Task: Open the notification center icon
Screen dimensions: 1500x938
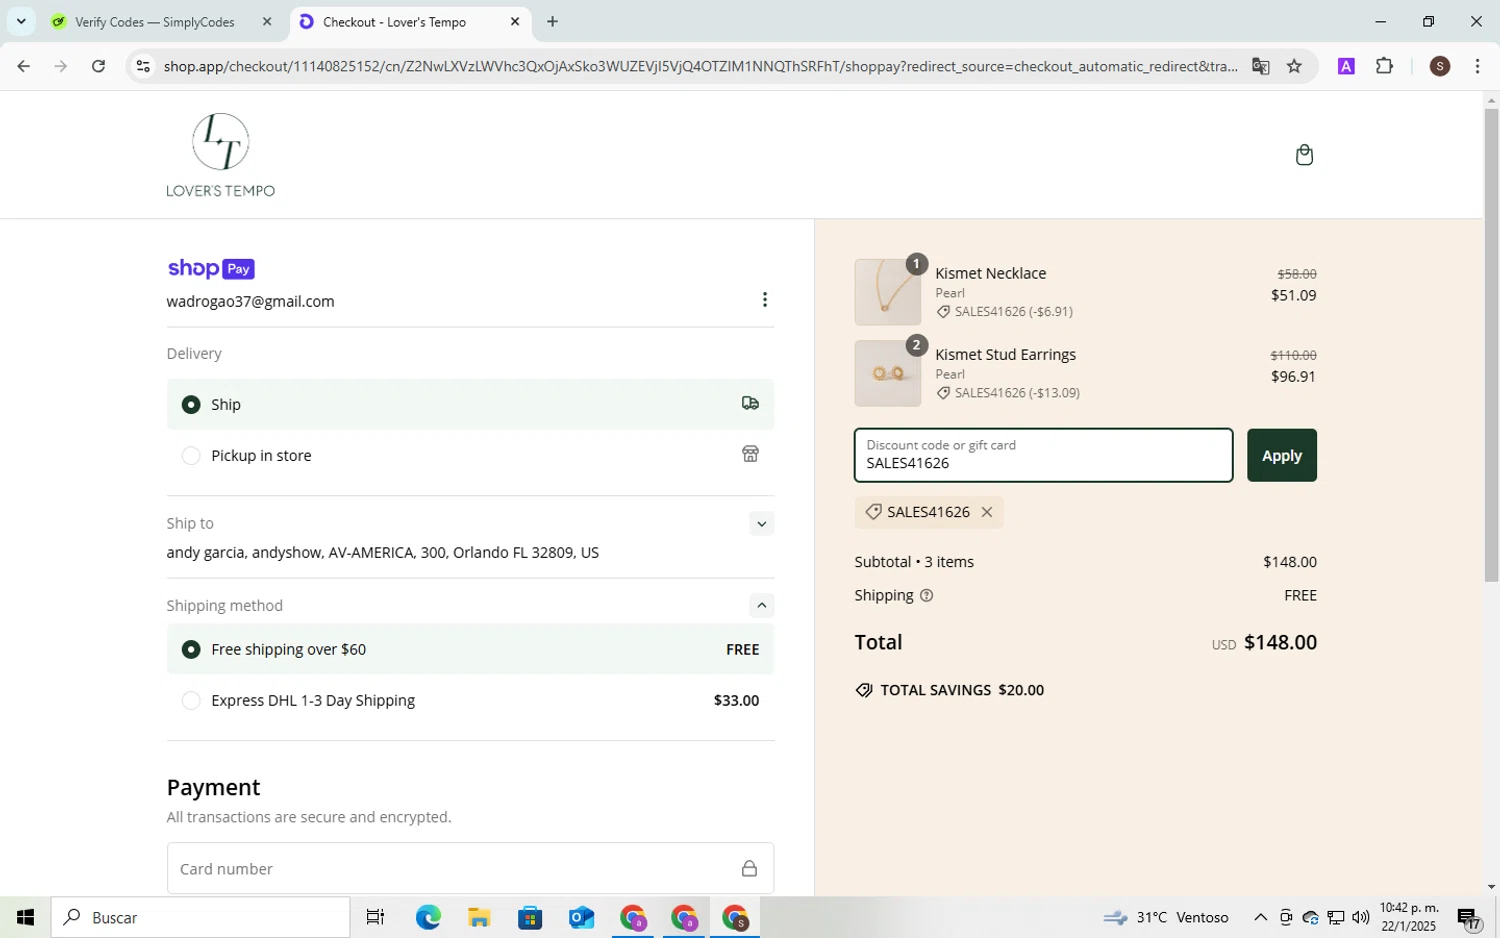Action: click(x=1468, y=917)
